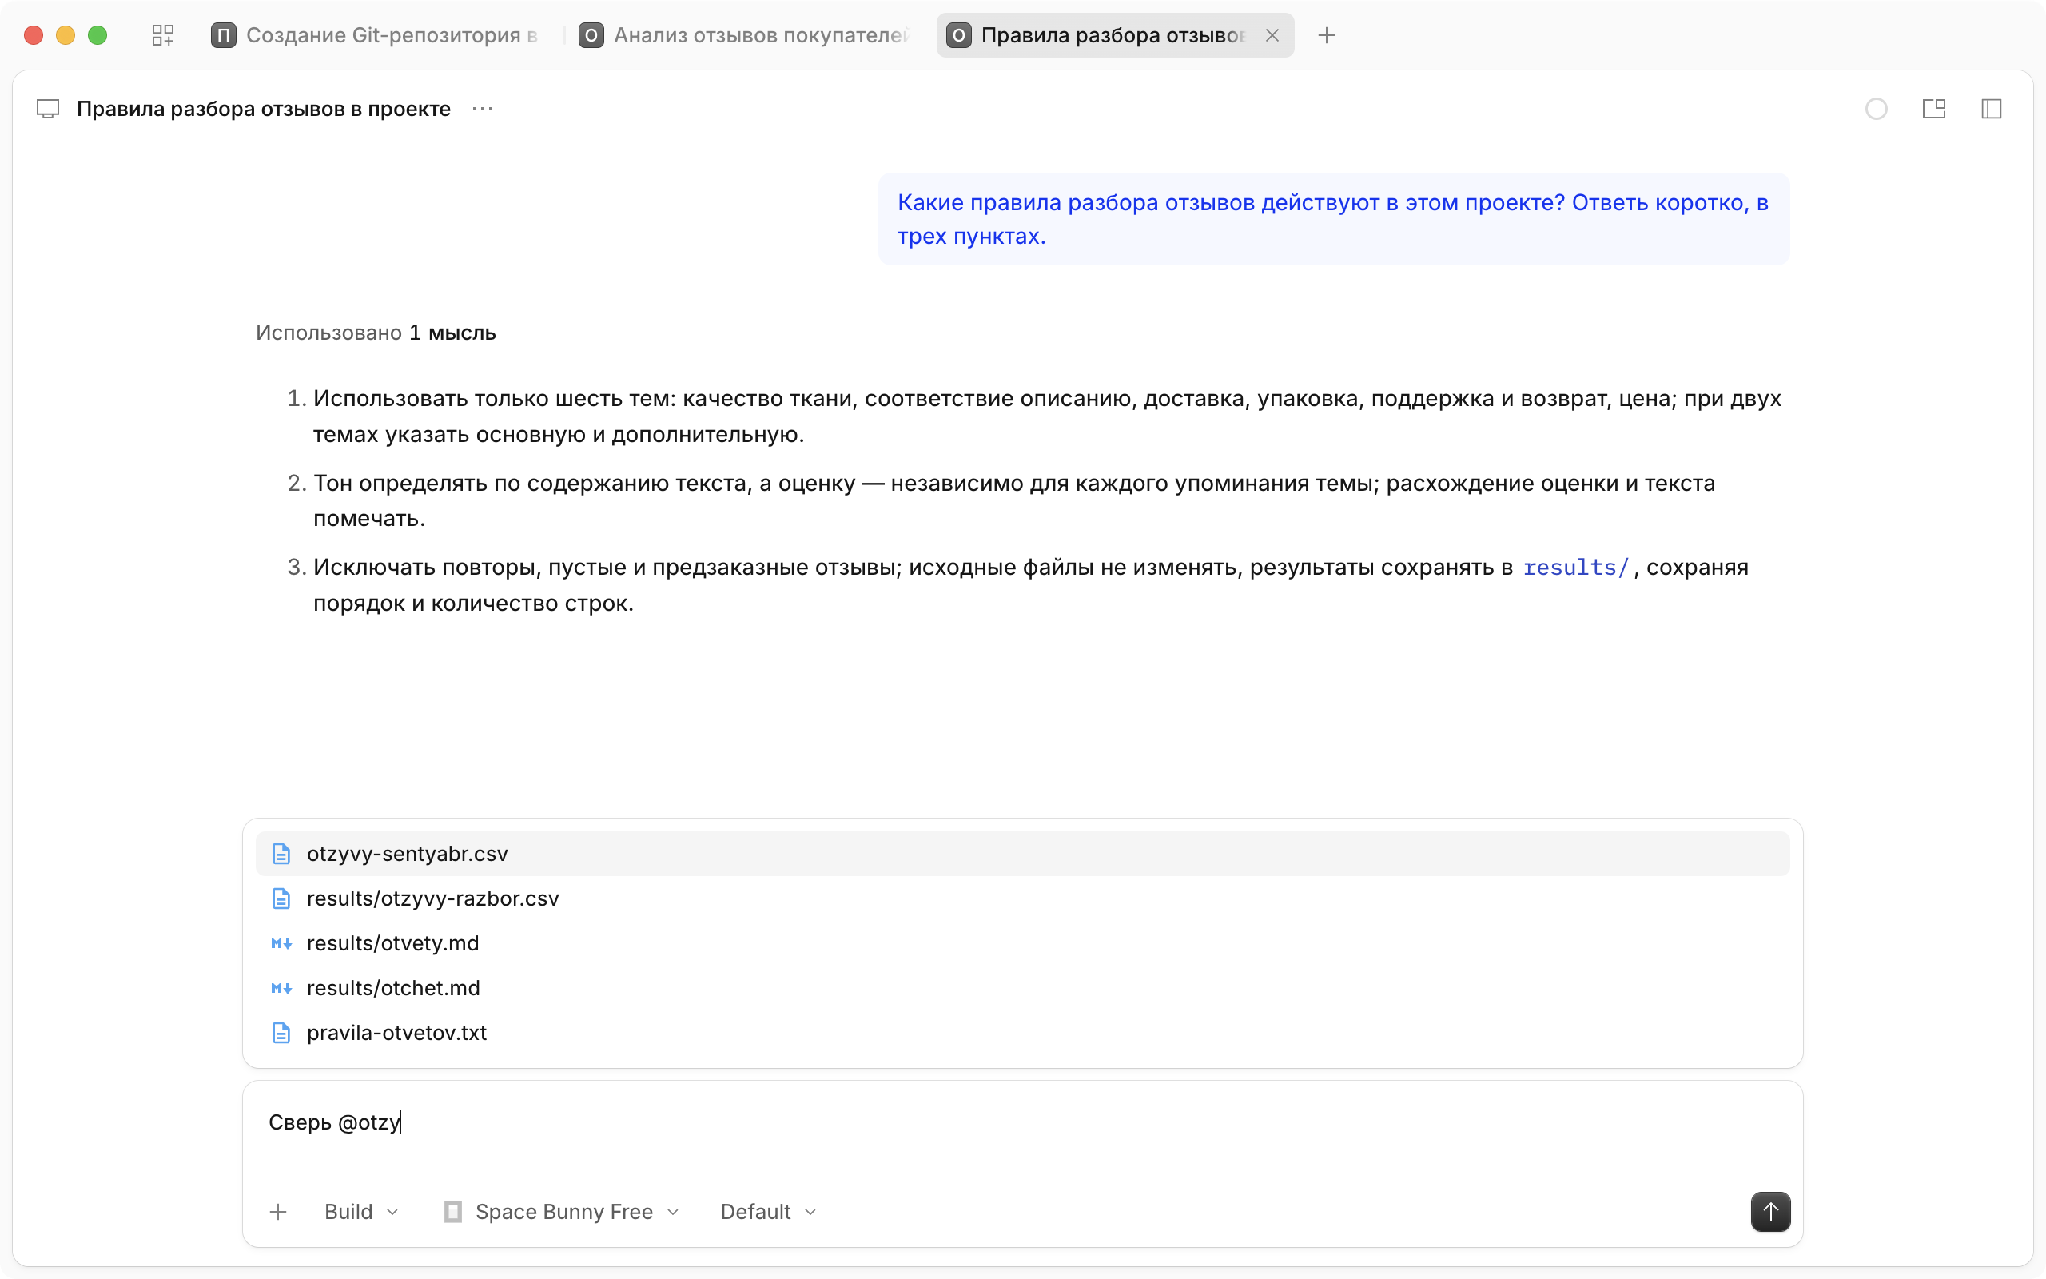Click the file icon of otzyvy-sentyabr.csv
The width and height of the screenshot is (2046, 1279).
click(282, 854)
